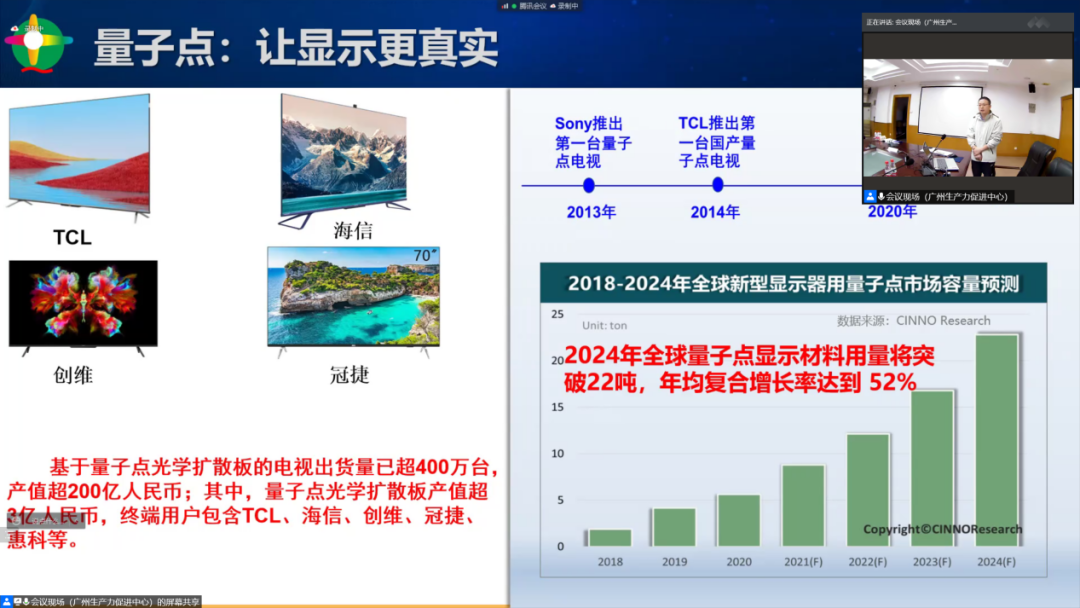
Task: Click the 2022(F) bar in the chart
Action: (x=868, y=490)
